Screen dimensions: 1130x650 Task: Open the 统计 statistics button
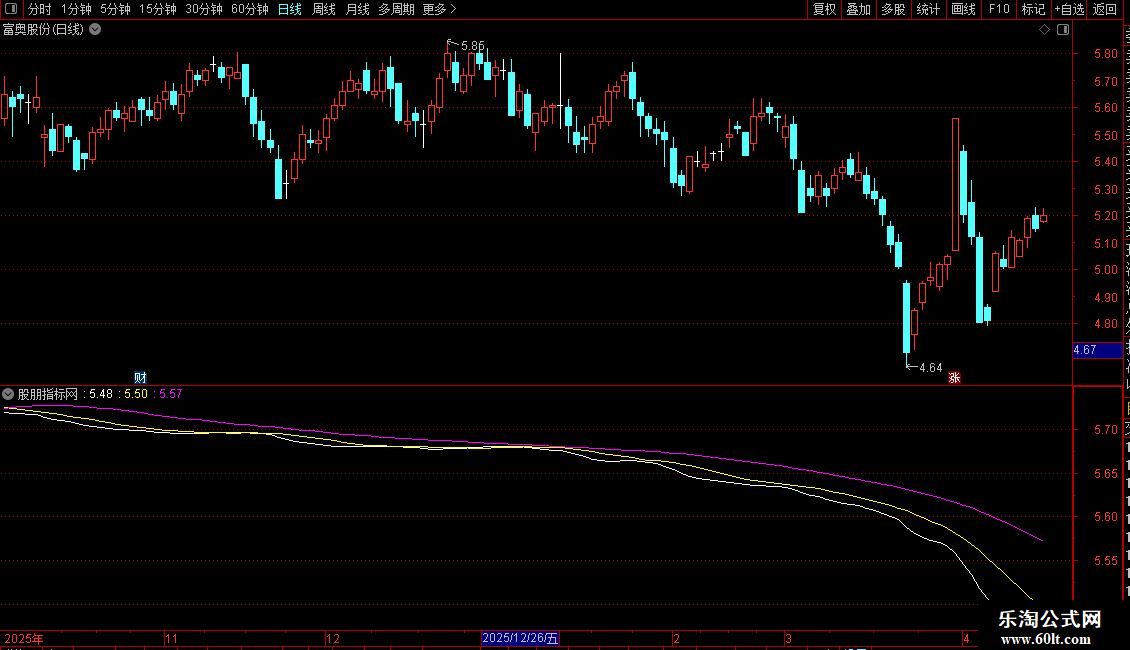point(928,9)
